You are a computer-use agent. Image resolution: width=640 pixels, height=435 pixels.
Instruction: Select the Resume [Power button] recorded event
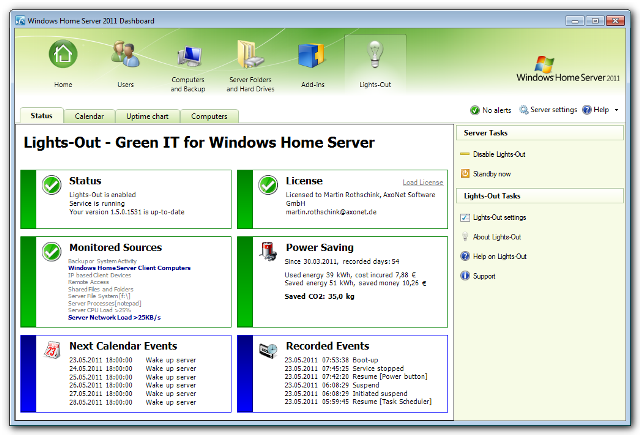356,377
